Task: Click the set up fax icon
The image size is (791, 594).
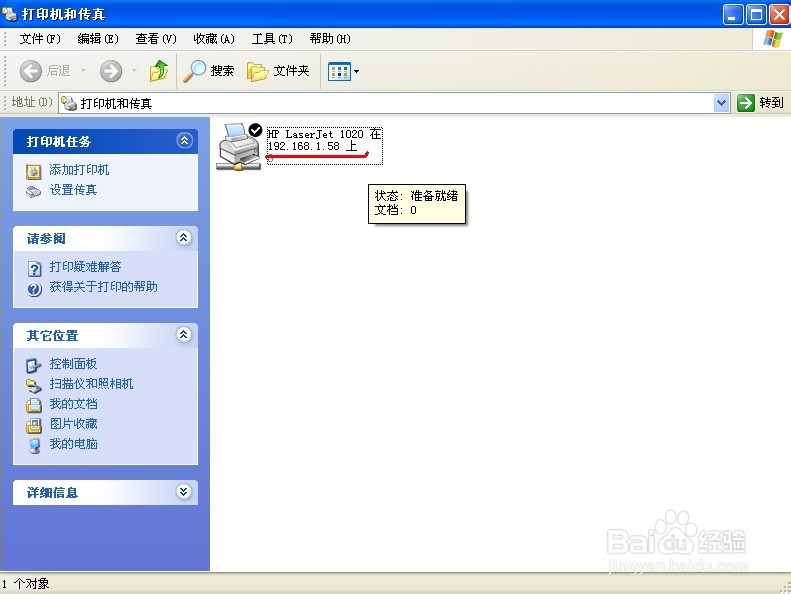Action: click(x=34, y=192)
